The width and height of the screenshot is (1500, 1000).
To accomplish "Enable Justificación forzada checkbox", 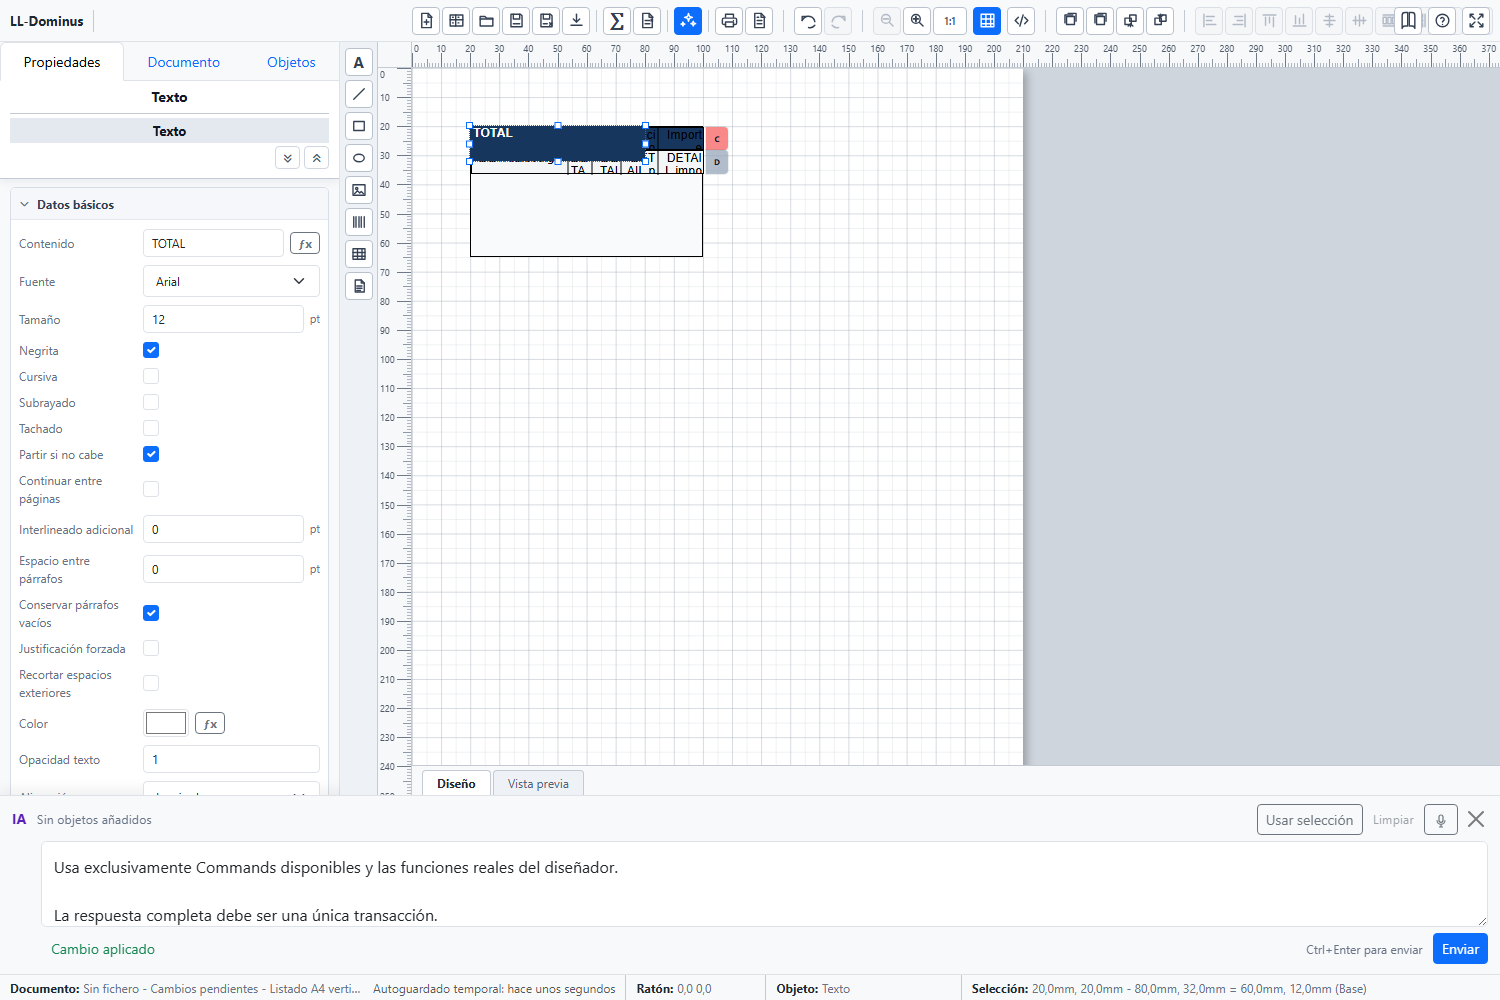I will [x=151, y=648].
